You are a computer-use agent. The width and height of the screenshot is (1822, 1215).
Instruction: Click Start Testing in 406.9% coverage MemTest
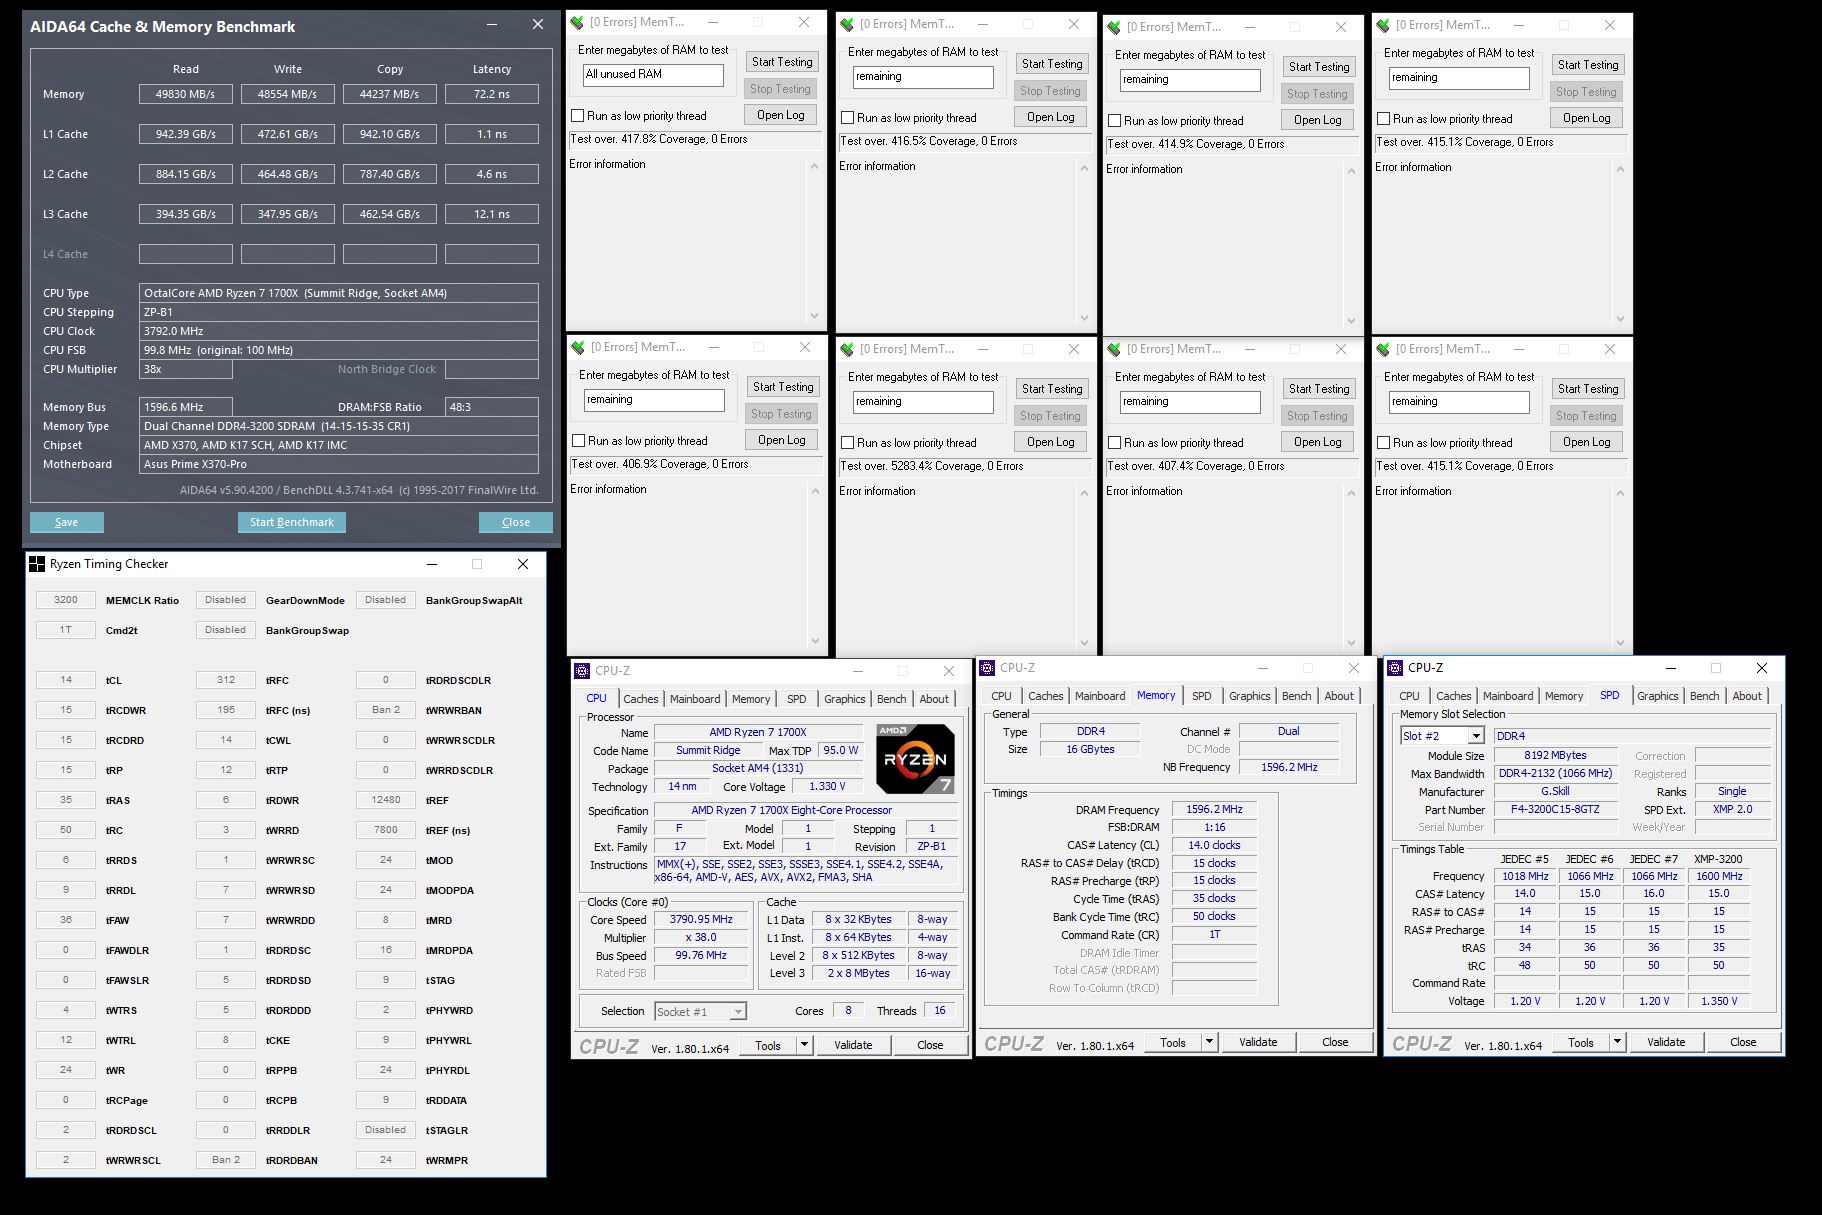[783, 387]
